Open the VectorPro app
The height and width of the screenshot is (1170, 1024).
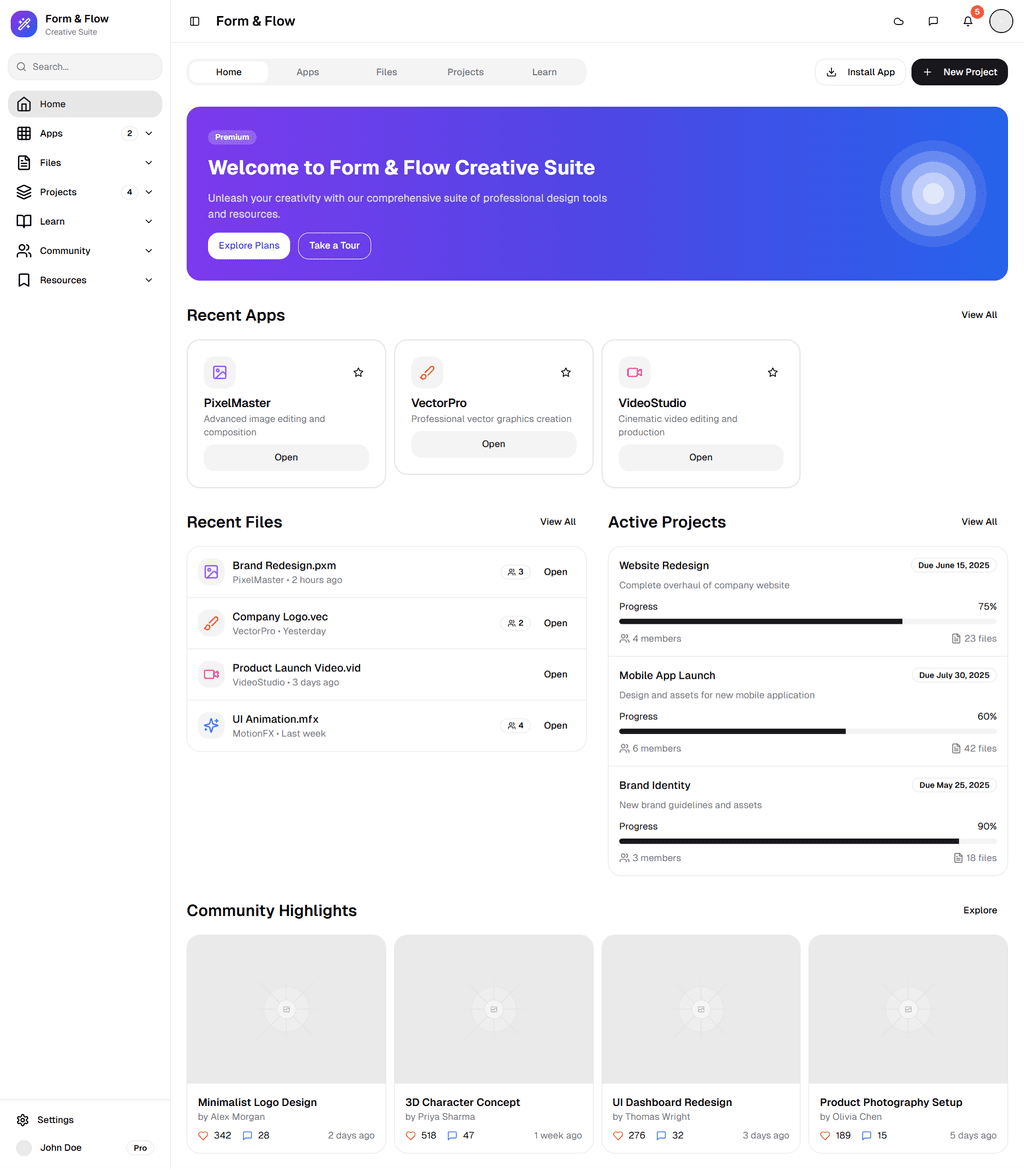[493, 444]
